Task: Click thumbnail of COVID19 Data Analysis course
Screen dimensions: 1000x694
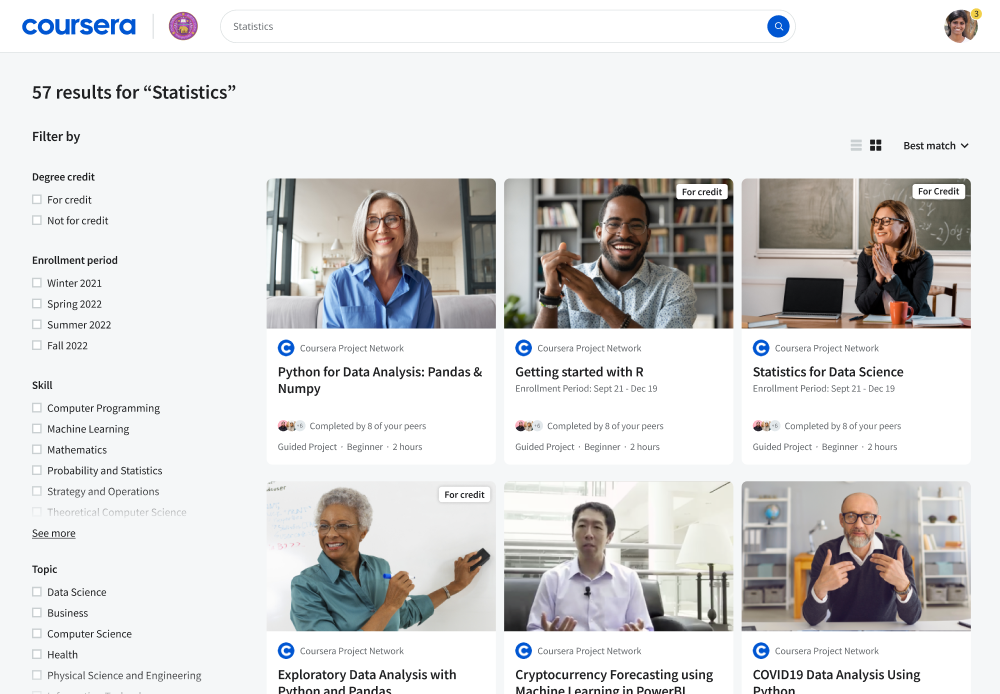Action: (x=856, y=556)
